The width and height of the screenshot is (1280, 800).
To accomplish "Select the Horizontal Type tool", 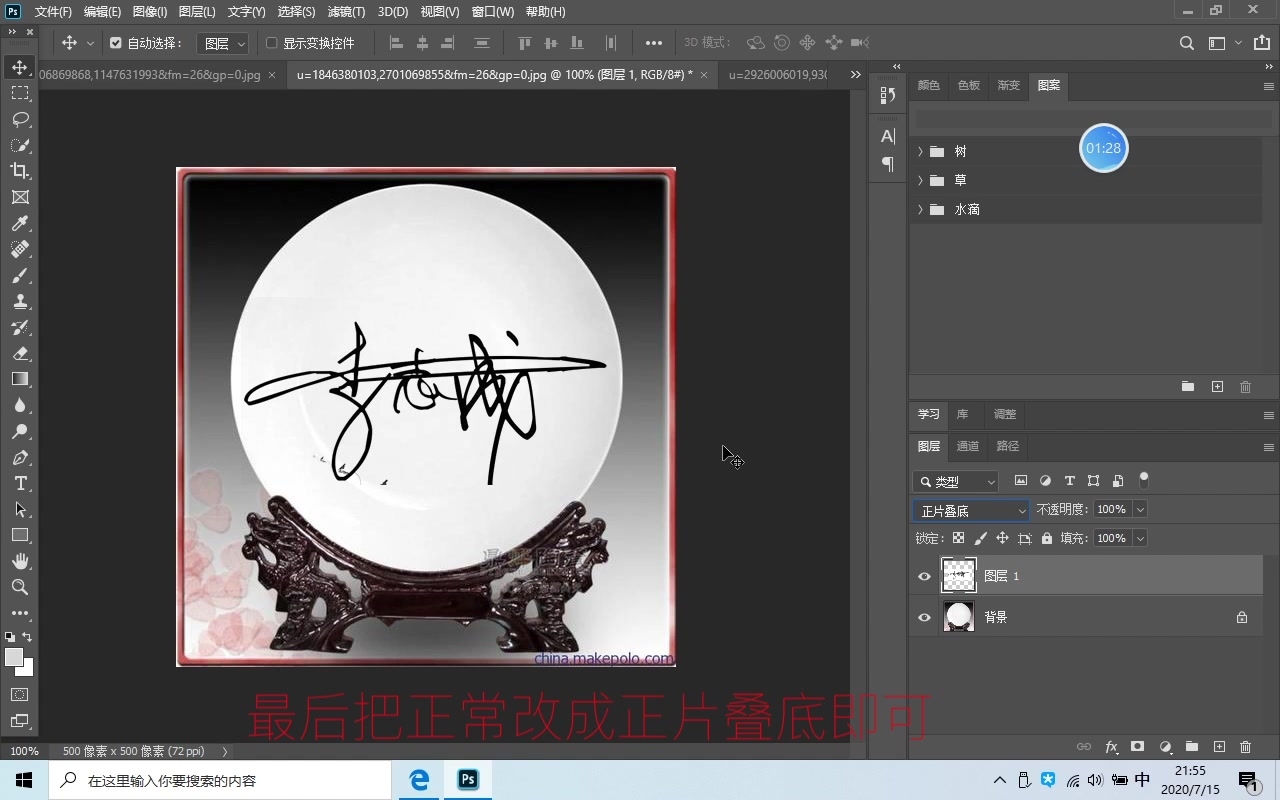I will coord(20,483).
